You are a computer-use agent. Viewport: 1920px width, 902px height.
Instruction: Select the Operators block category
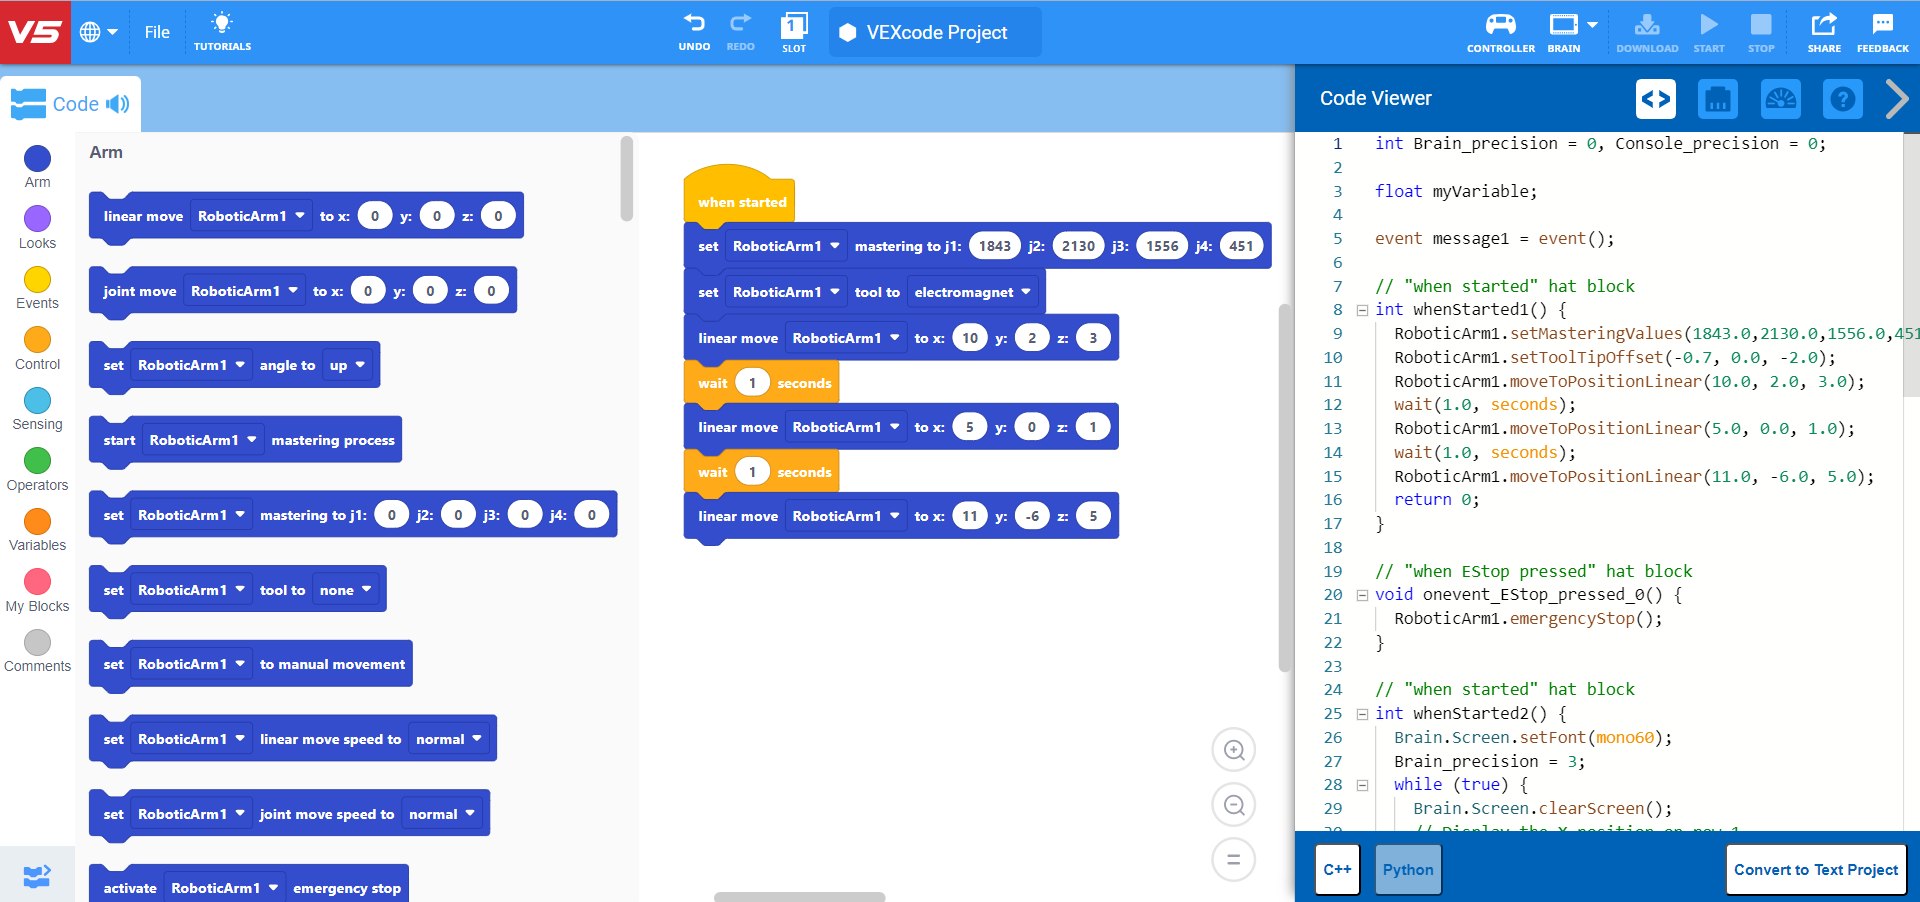coord(37,469)
